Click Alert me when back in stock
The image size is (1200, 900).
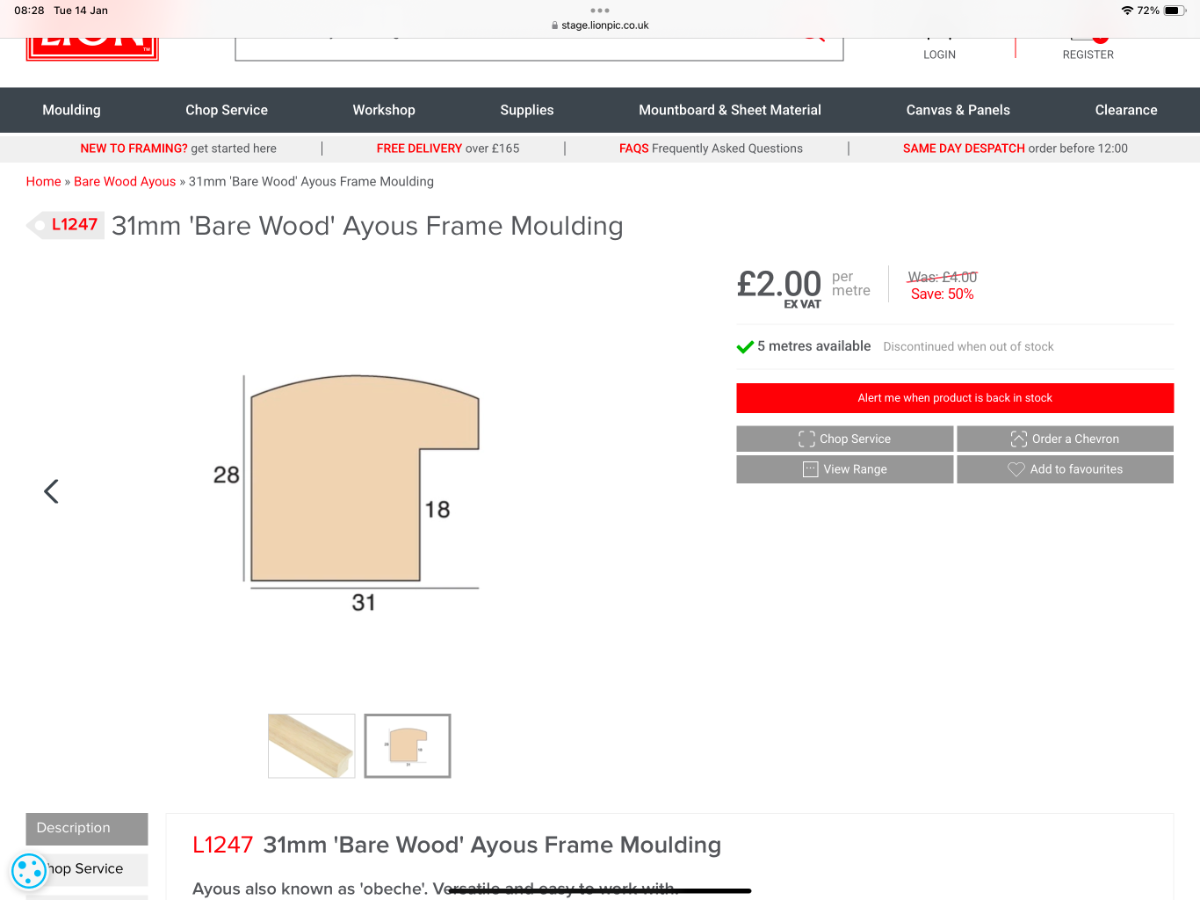(x=955, y=398)
